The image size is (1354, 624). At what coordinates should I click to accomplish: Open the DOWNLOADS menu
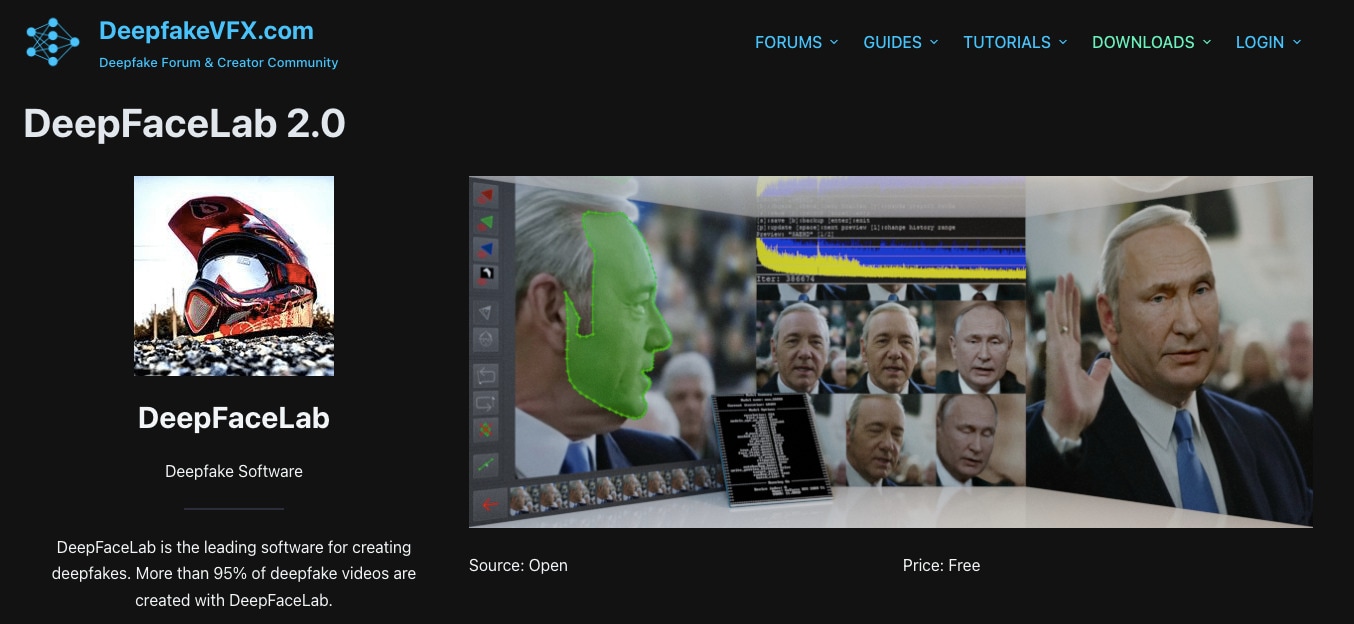(1143, 42)
